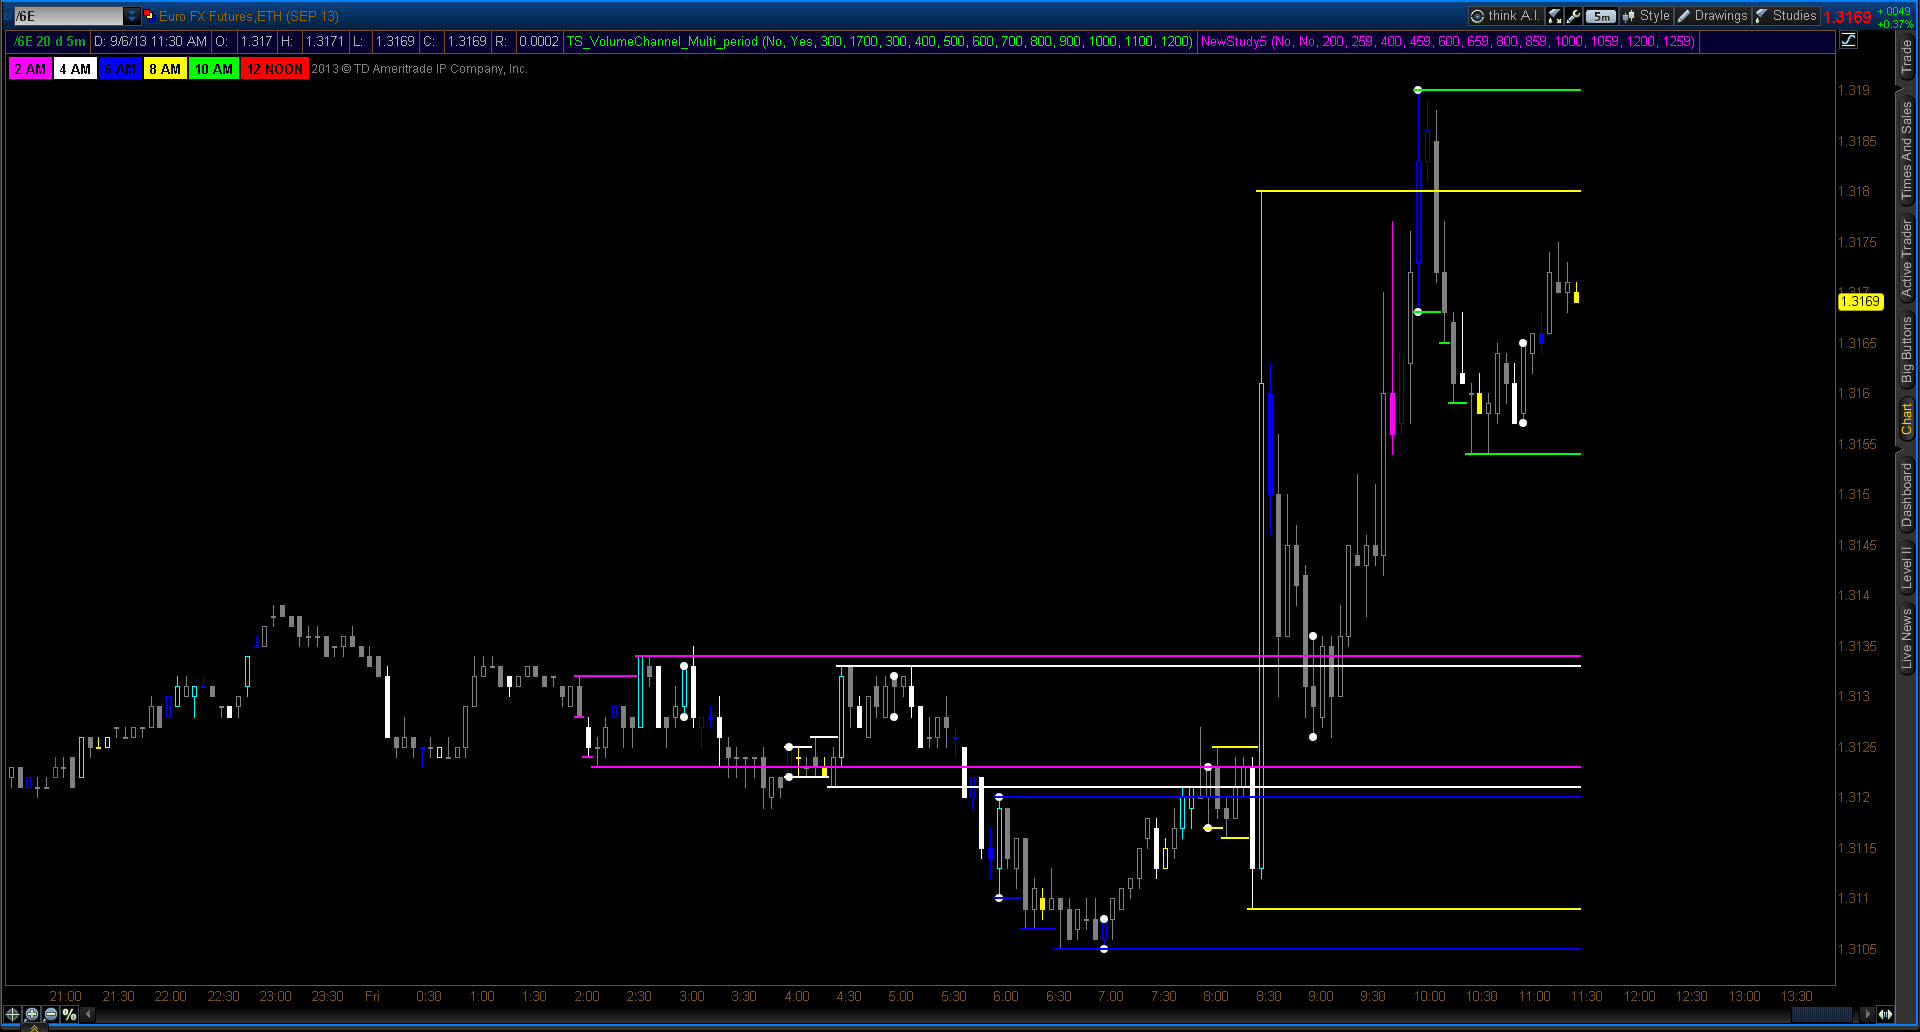Click the red 1.3169 last price
The height and width of the screenshot is (1032, 1920).
point(1847,17)
